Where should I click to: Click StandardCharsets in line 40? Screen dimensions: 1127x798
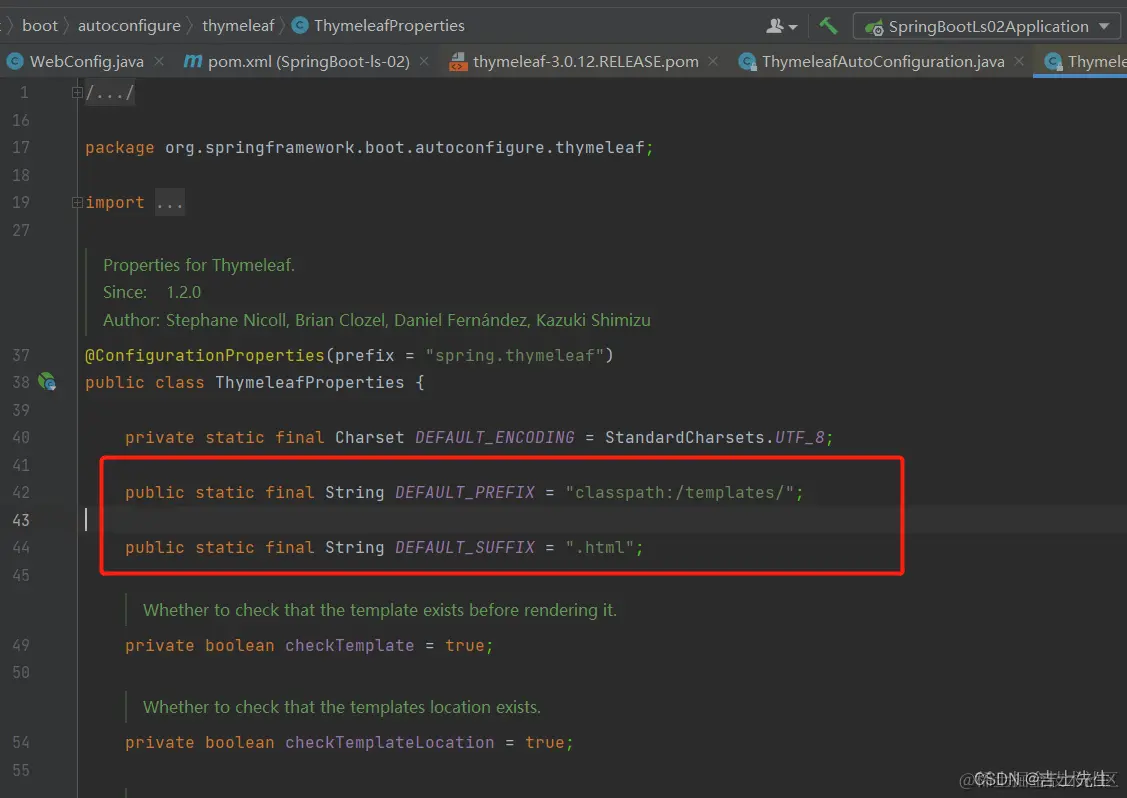pos(684,437)
